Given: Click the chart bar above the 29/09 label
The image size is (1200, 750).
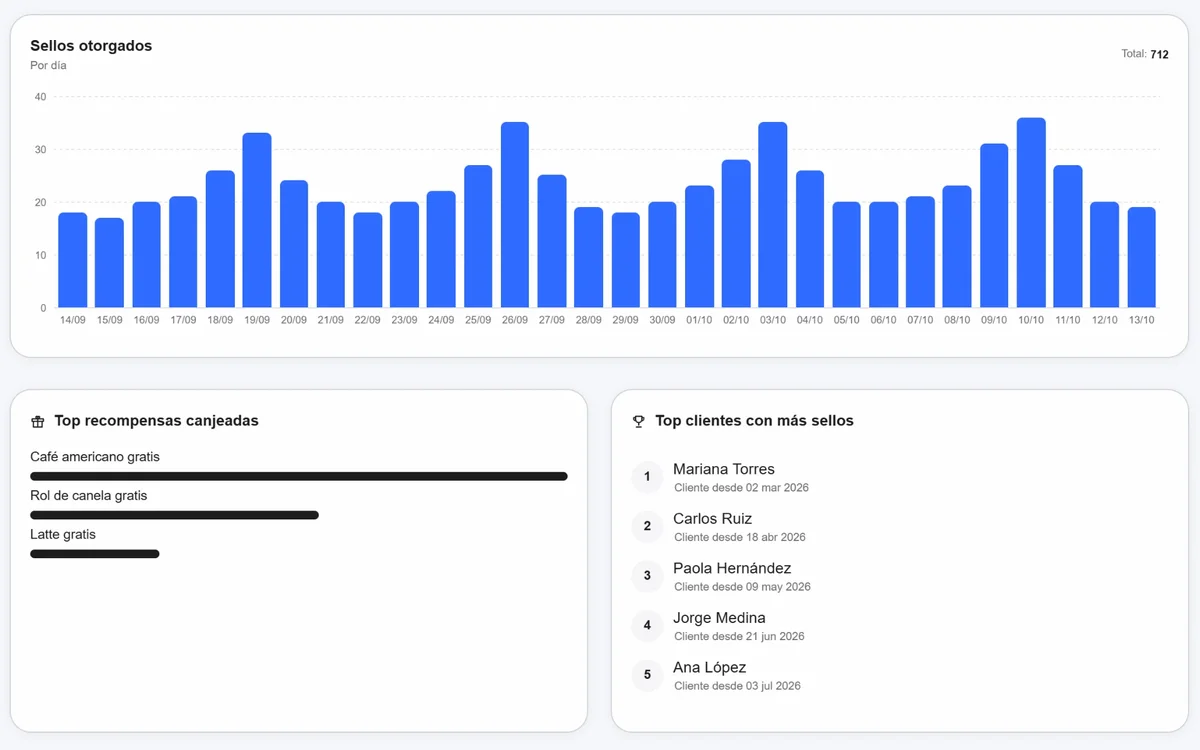Looking at the screenshot, I should click(x=626, y=260).
